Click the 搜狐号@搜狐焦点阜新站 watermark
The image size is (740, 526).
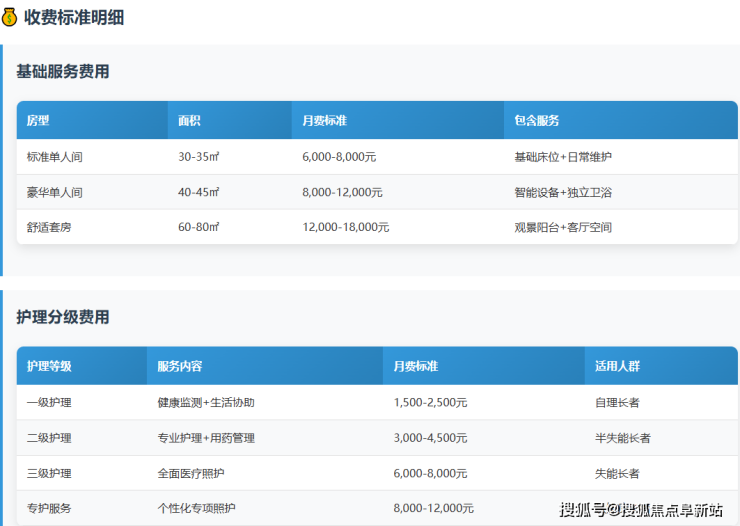coord(641,510)
